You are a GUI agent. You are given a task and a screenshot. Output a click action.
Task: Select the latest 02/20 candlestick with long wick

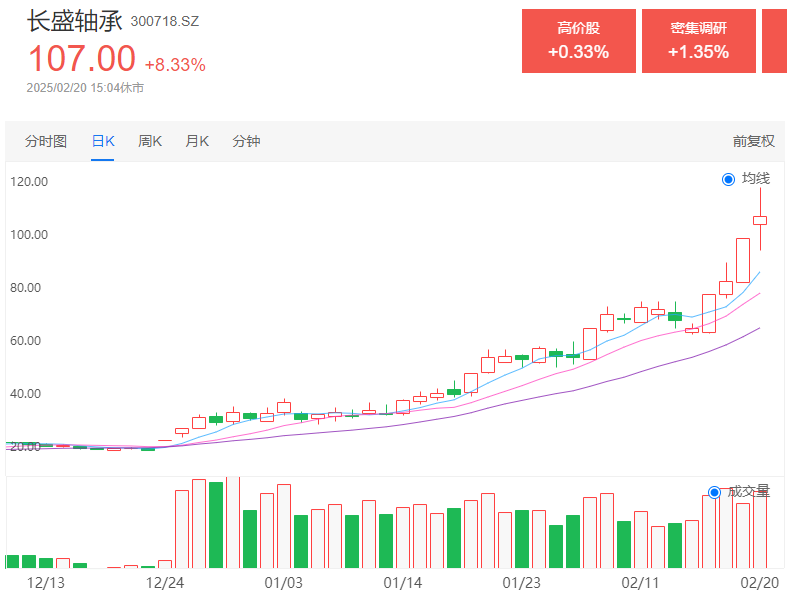760,220
